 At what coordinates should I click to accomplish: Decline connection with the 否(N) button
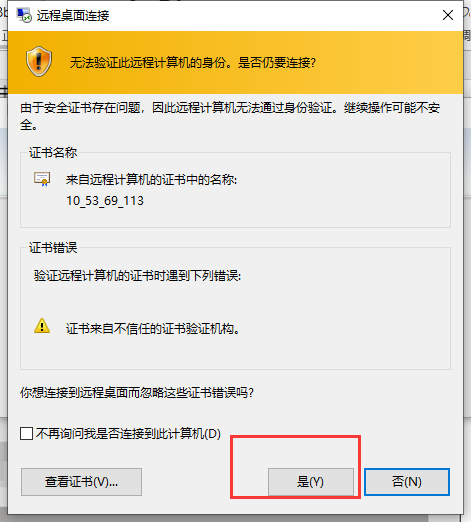pos(407,482)
